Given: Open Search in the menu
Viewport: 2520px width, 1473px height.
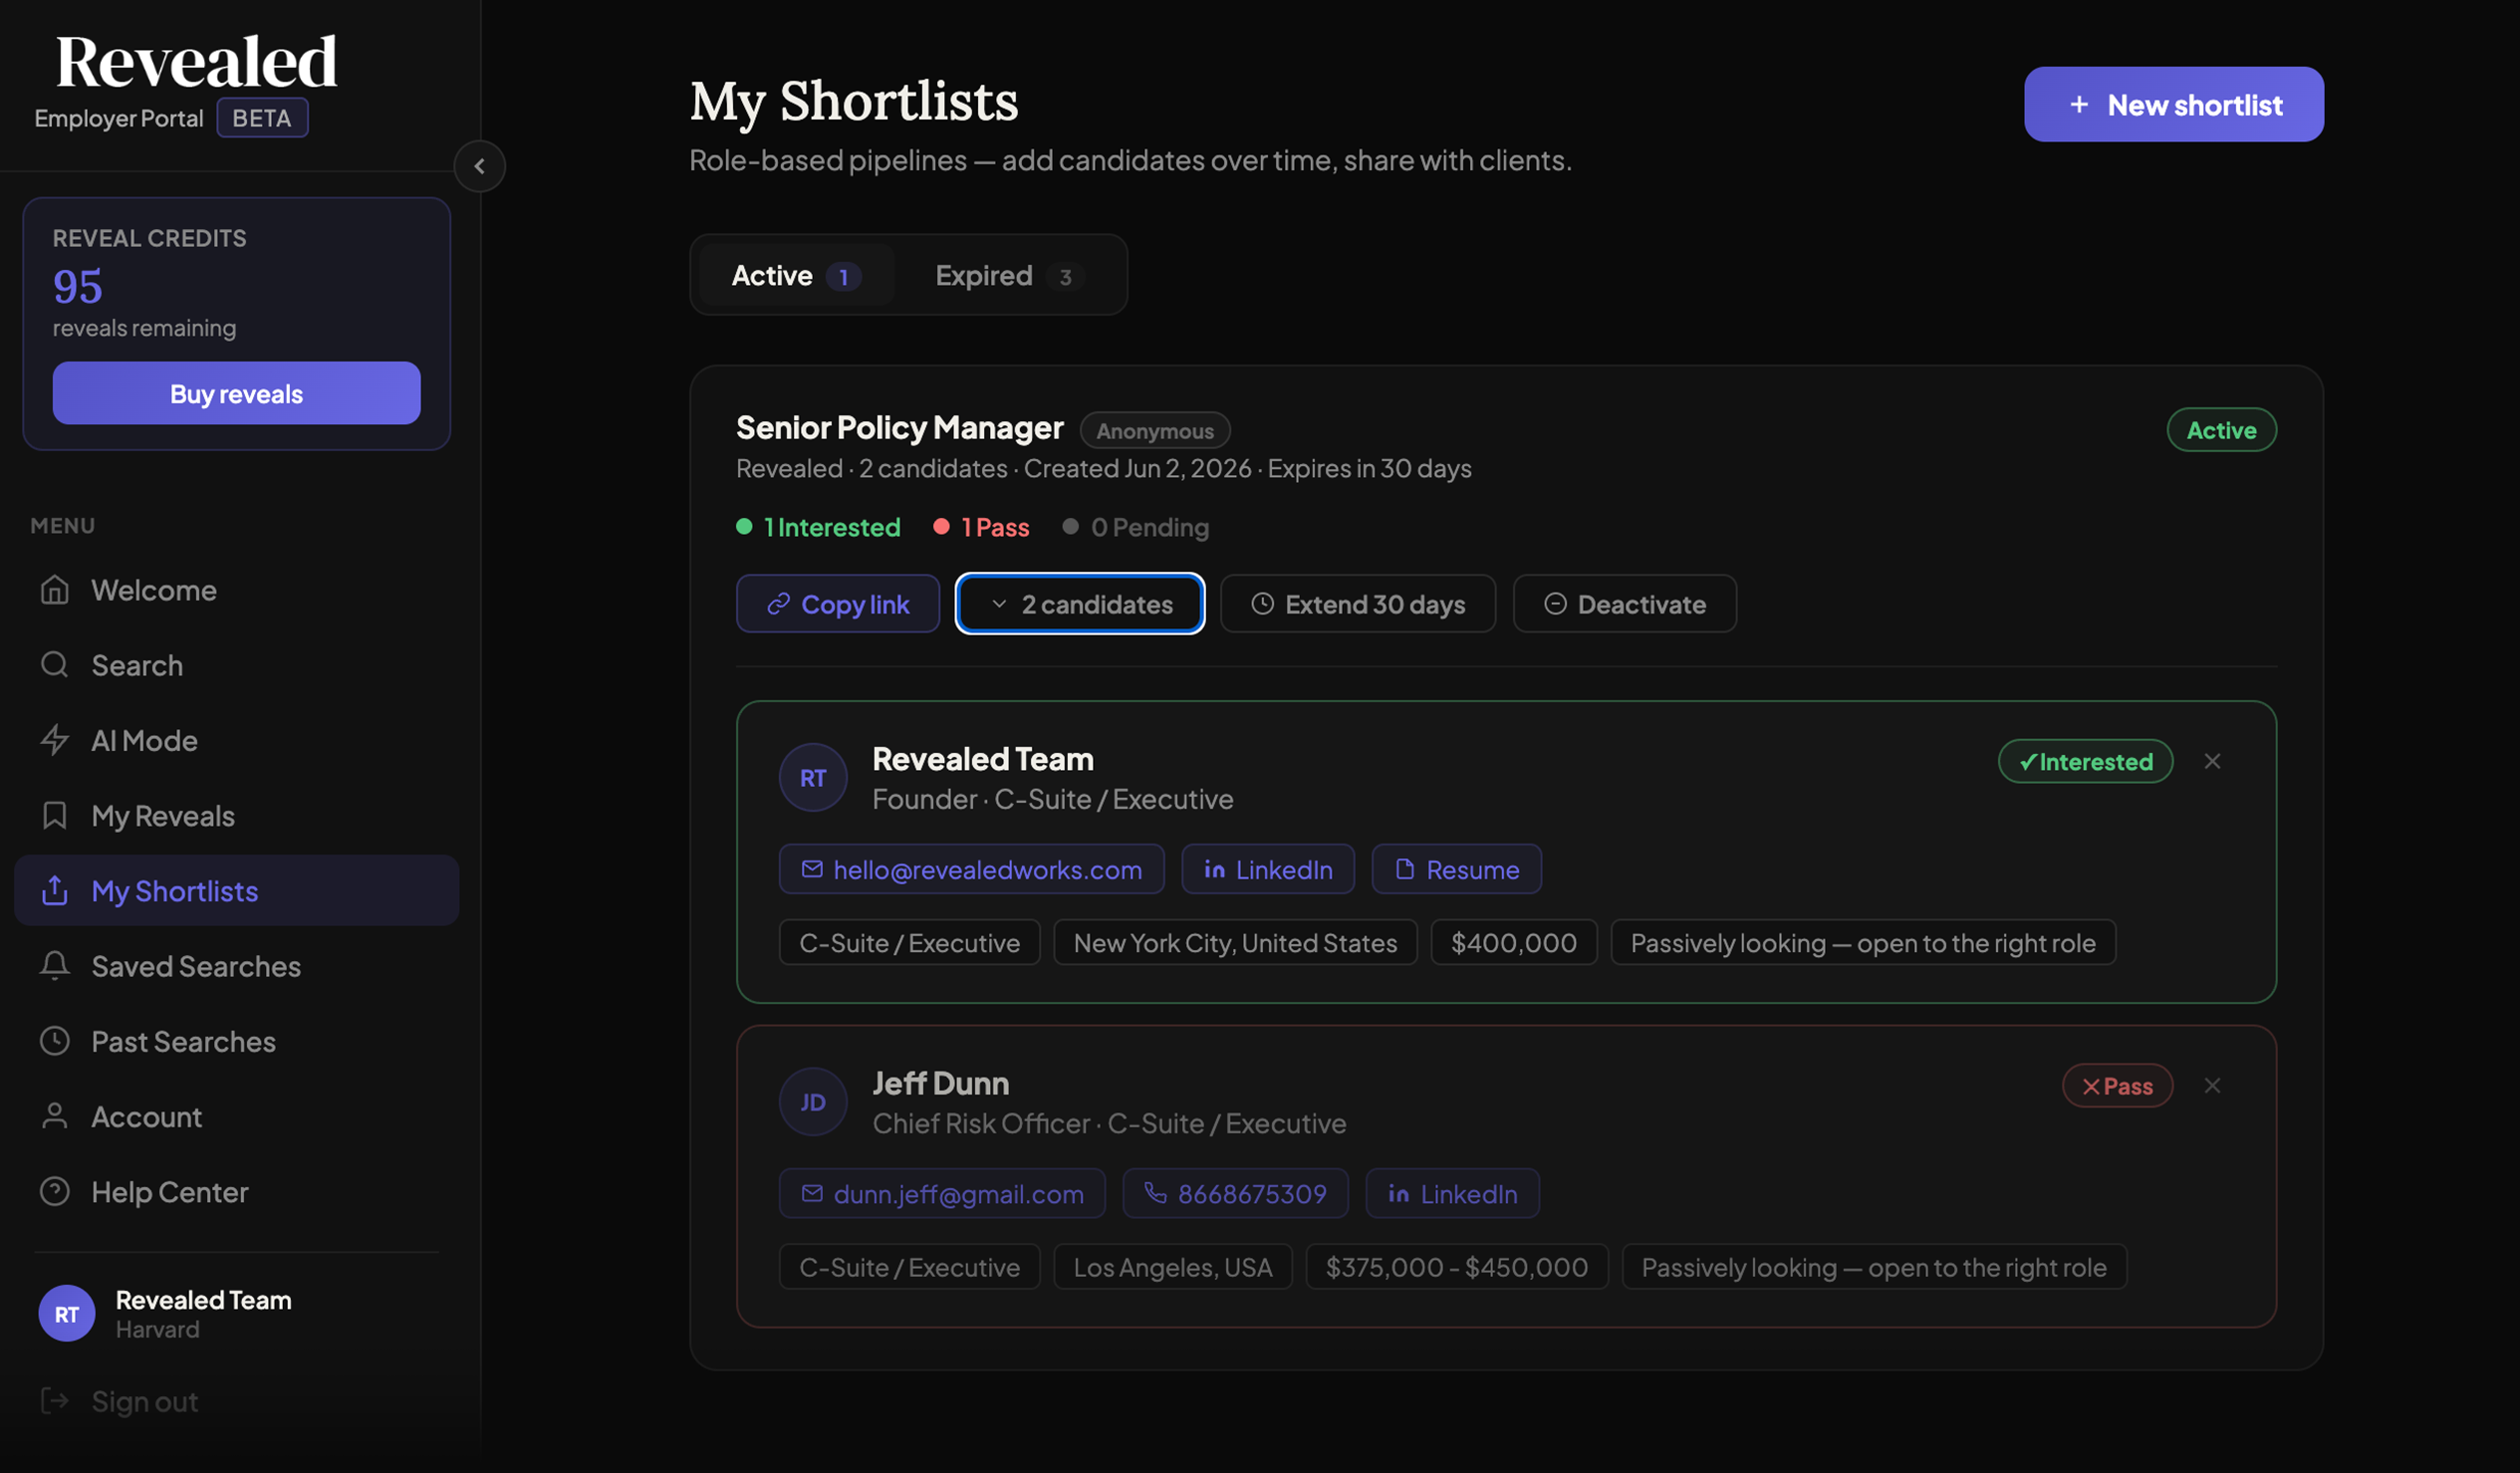Looking at the screenshot, I should (x=236, y=665).
